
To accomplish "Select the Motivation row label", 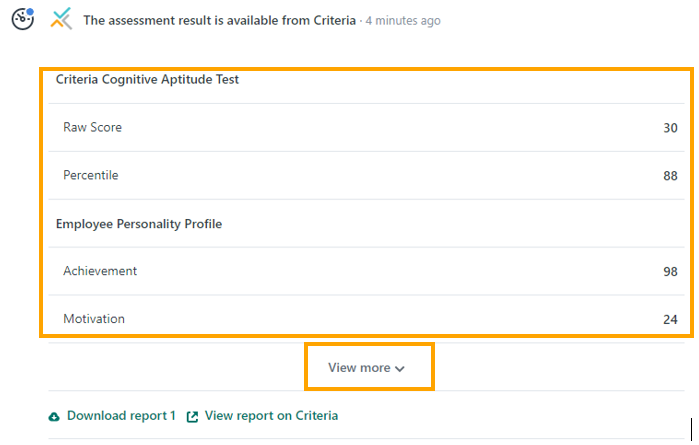I will tap(94, 319).
